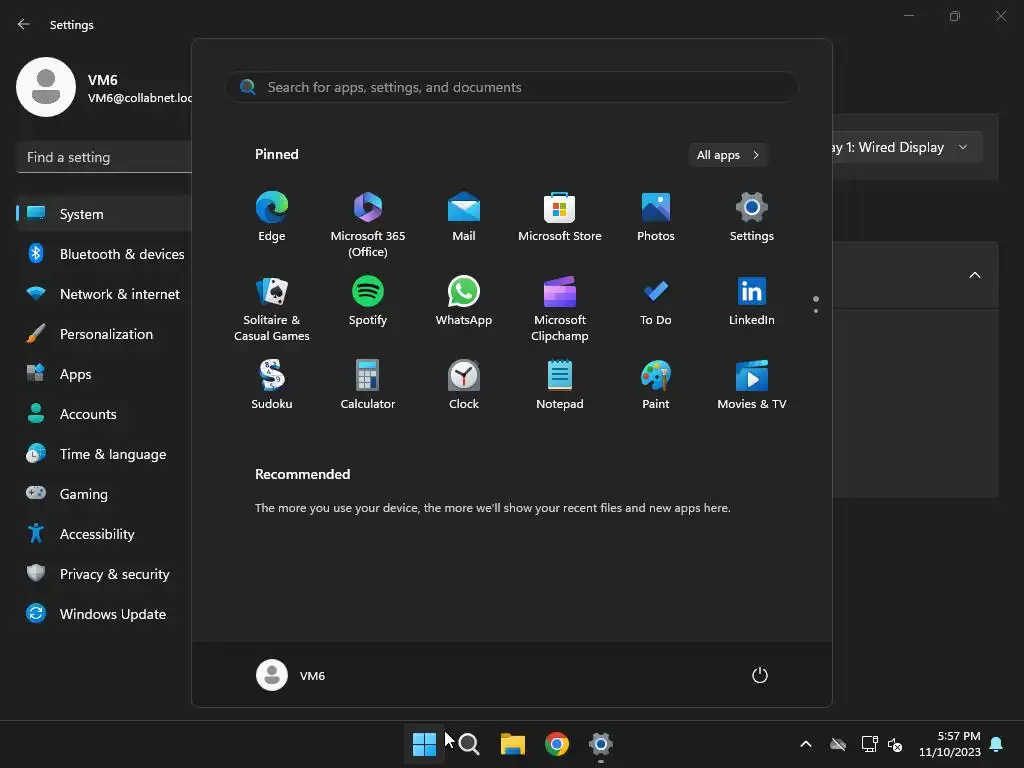Launch the Photos app
The image size is (1024, 768).
[x=656, y=217]
